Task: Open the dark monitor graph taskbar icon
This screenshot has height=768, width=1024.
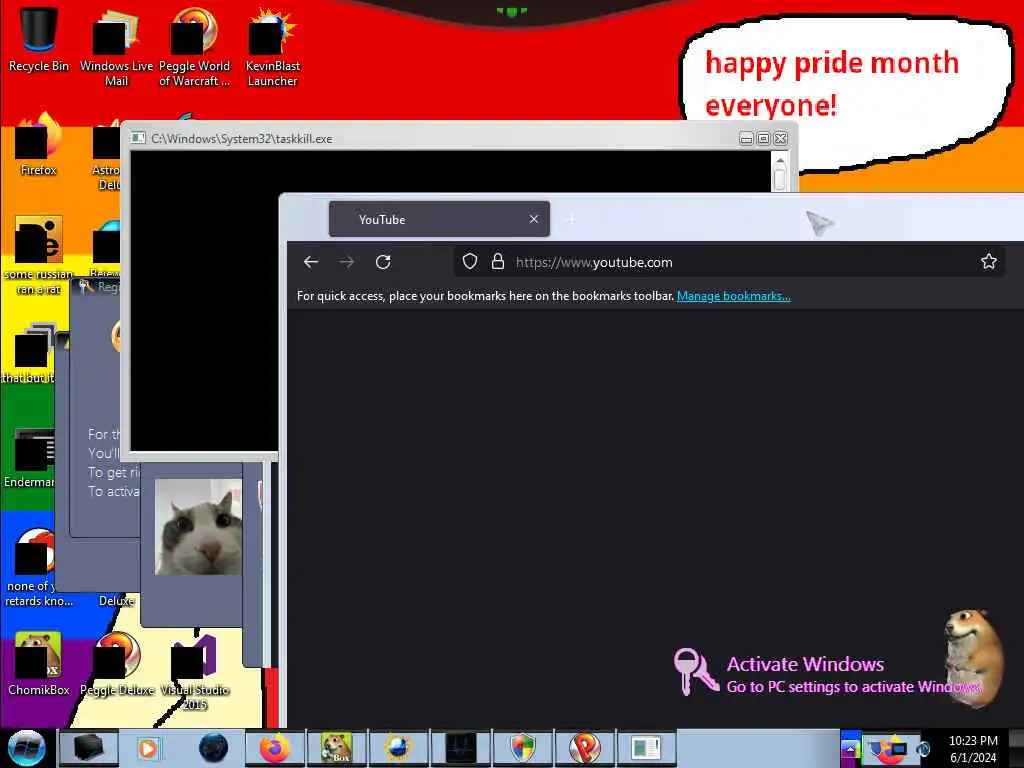Action: point(460,748)
